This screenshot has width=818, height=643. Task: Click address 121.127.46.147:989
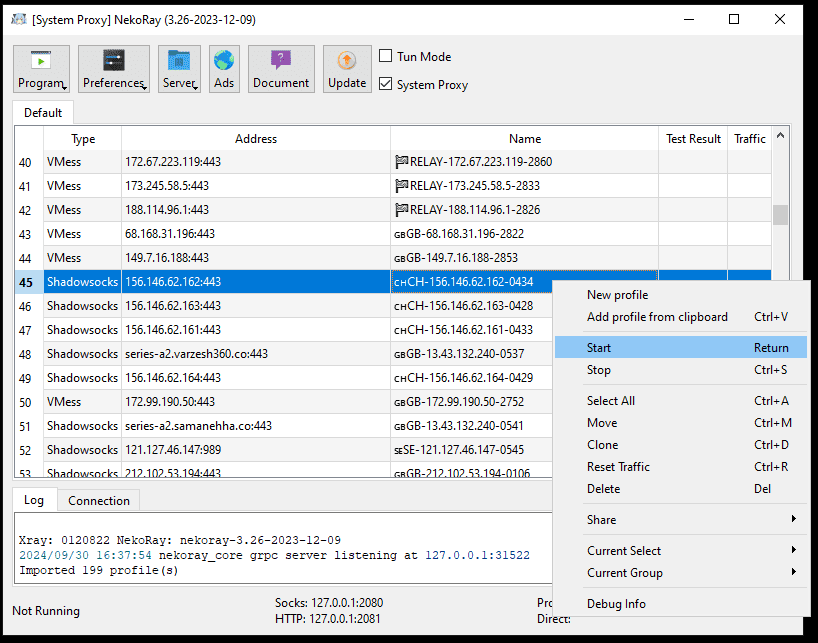(x=173, y=450)
